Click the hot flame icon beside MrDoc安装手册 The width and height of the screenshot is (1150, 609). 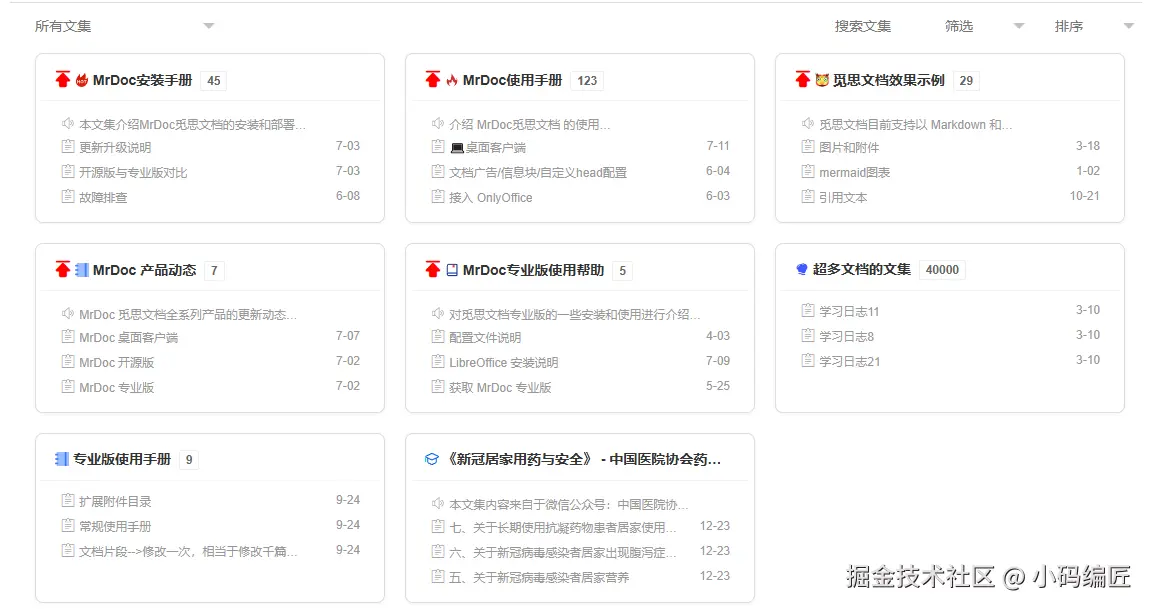pos(82,80)
